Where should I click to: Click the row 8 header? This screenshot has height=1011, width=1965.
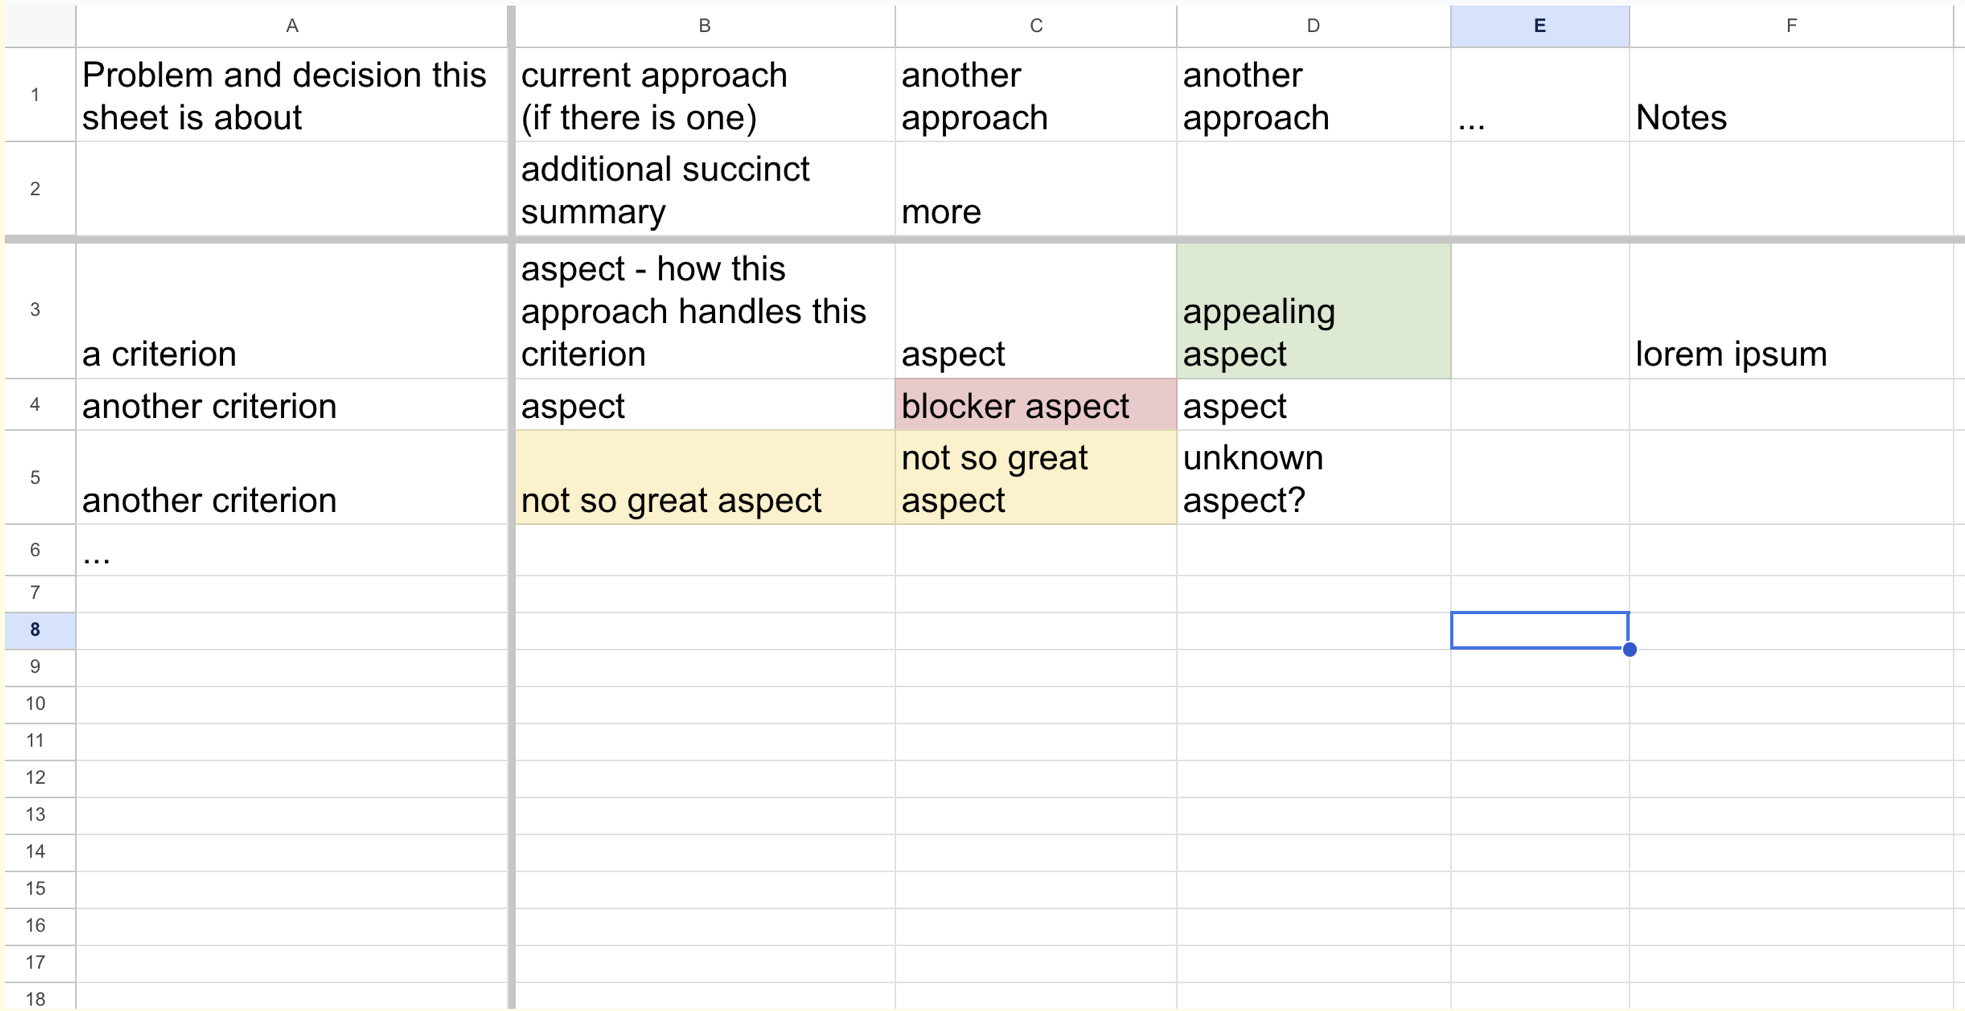36,630
